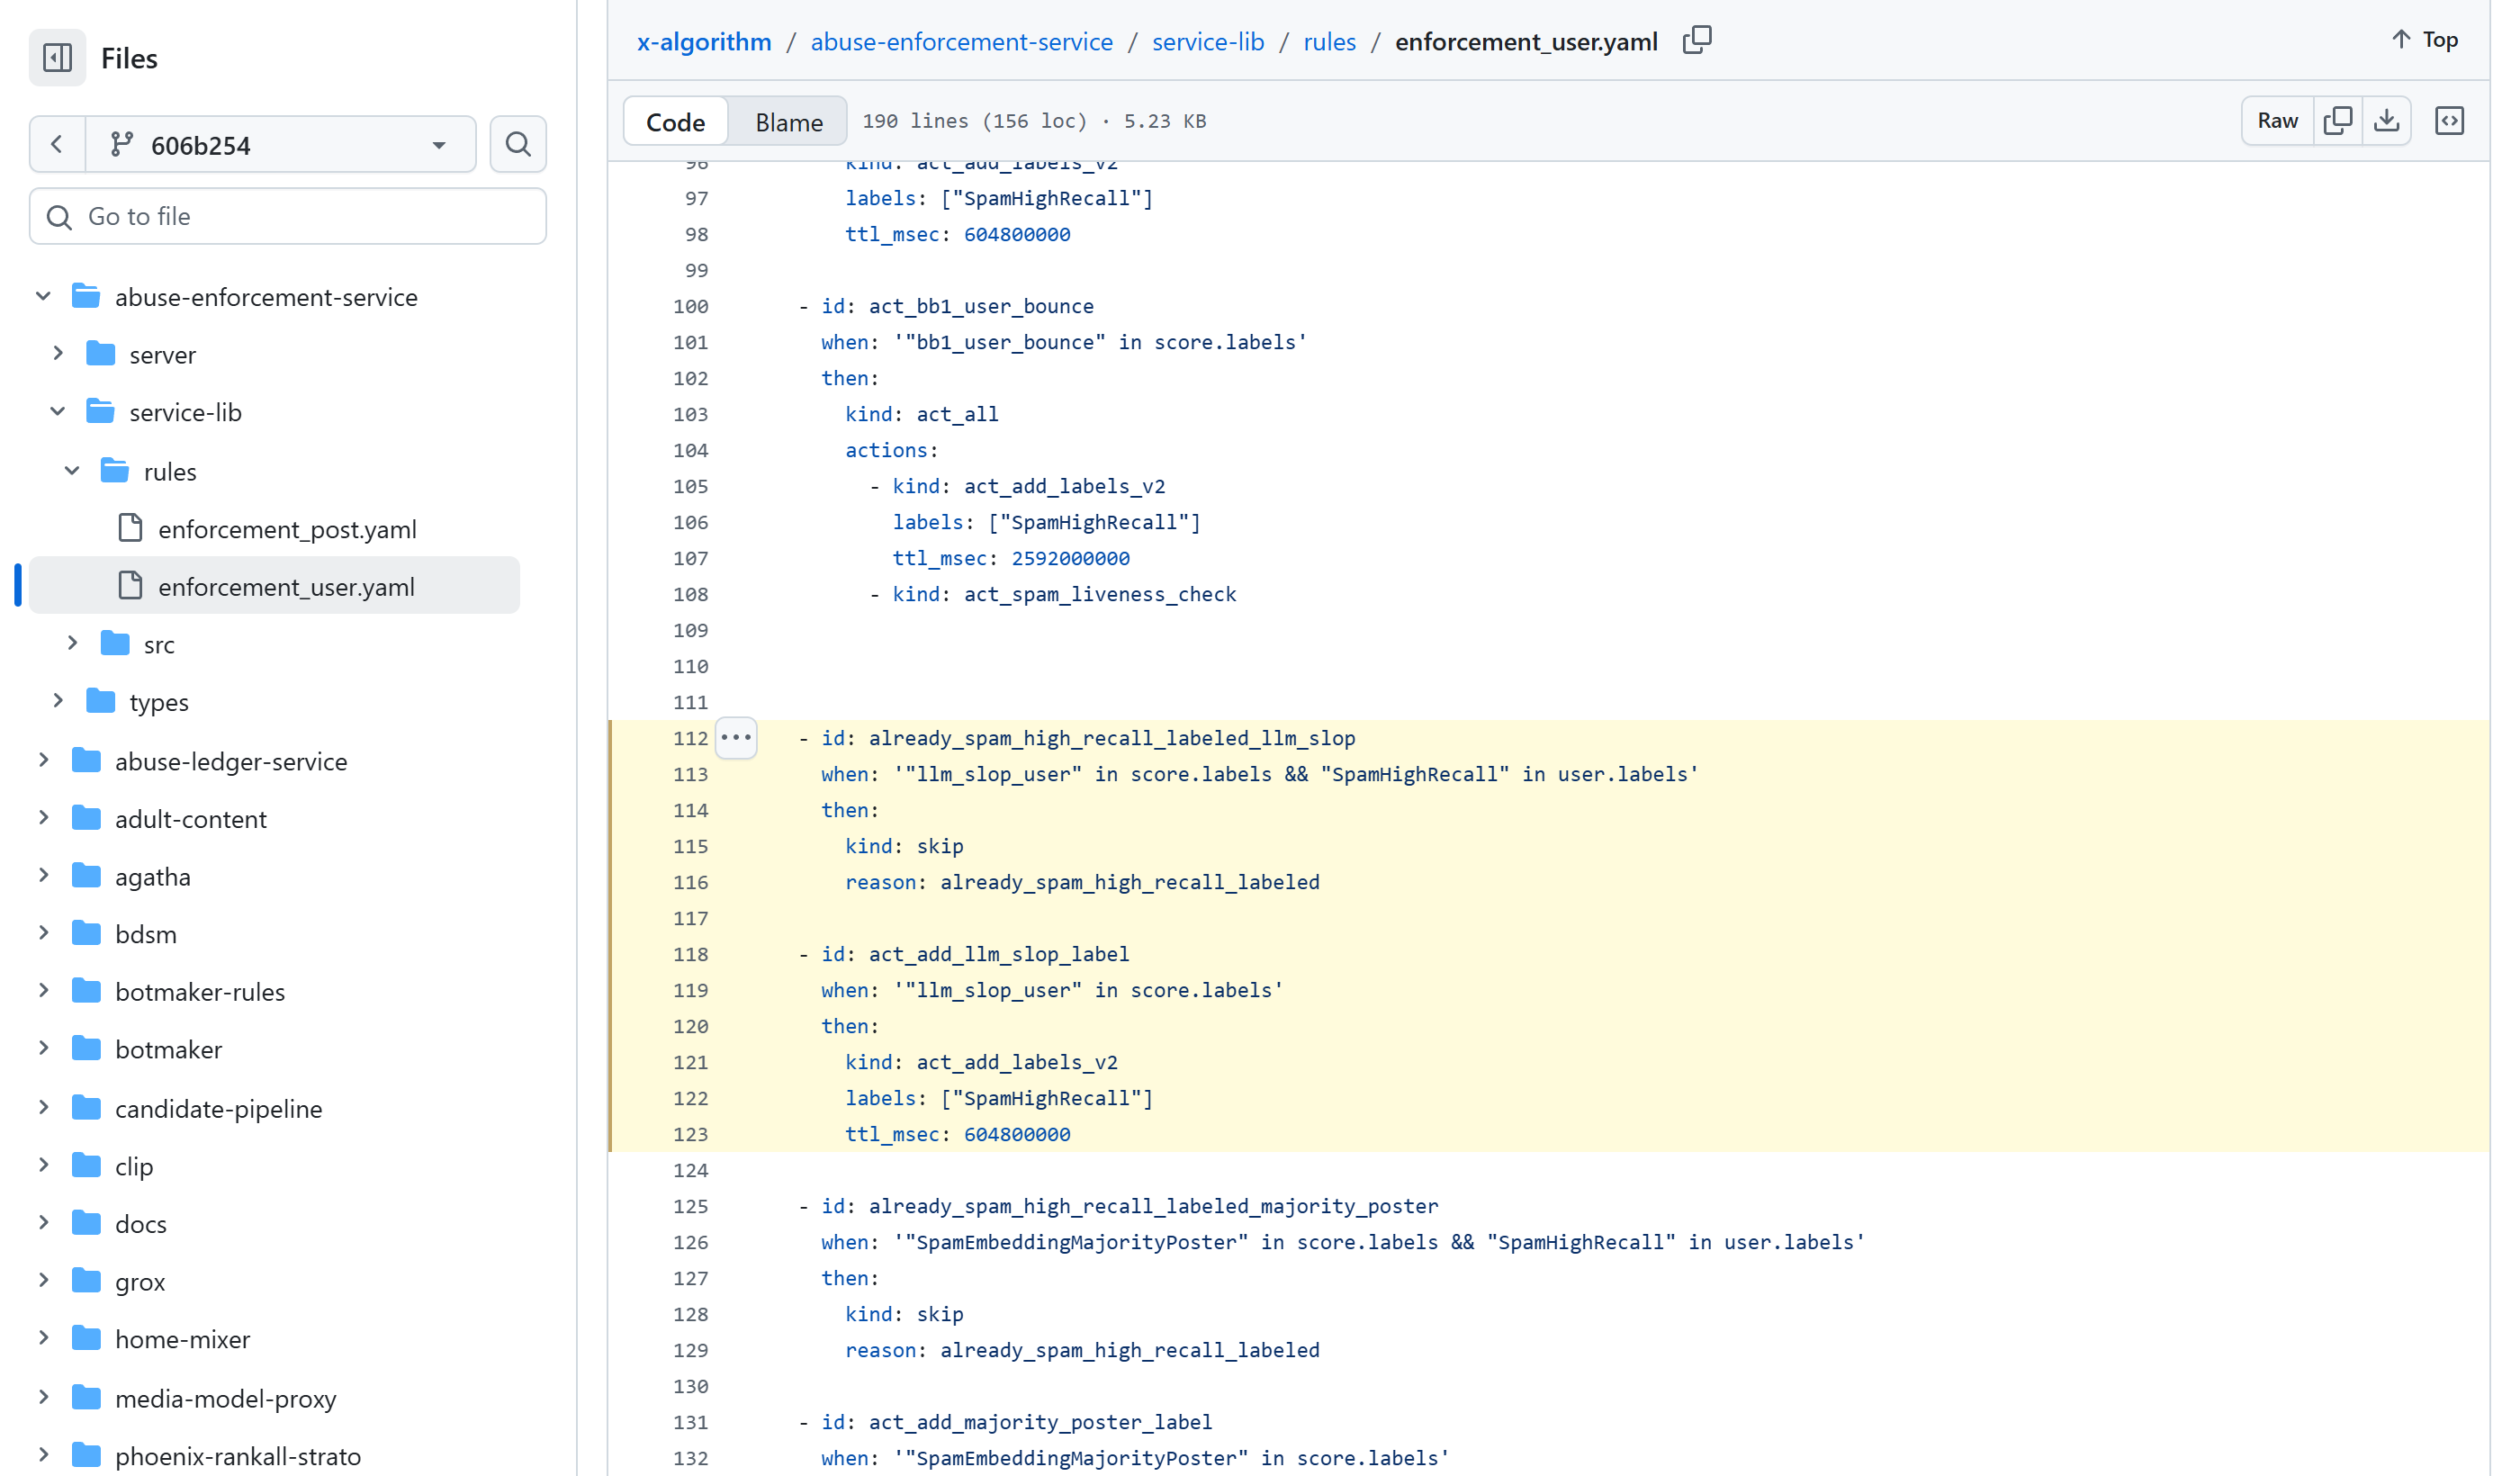Image resolution: width=2520 pixels, height=1476 pixels.
Task: Open the bdsm folder
Action: (x=145, y=934)
